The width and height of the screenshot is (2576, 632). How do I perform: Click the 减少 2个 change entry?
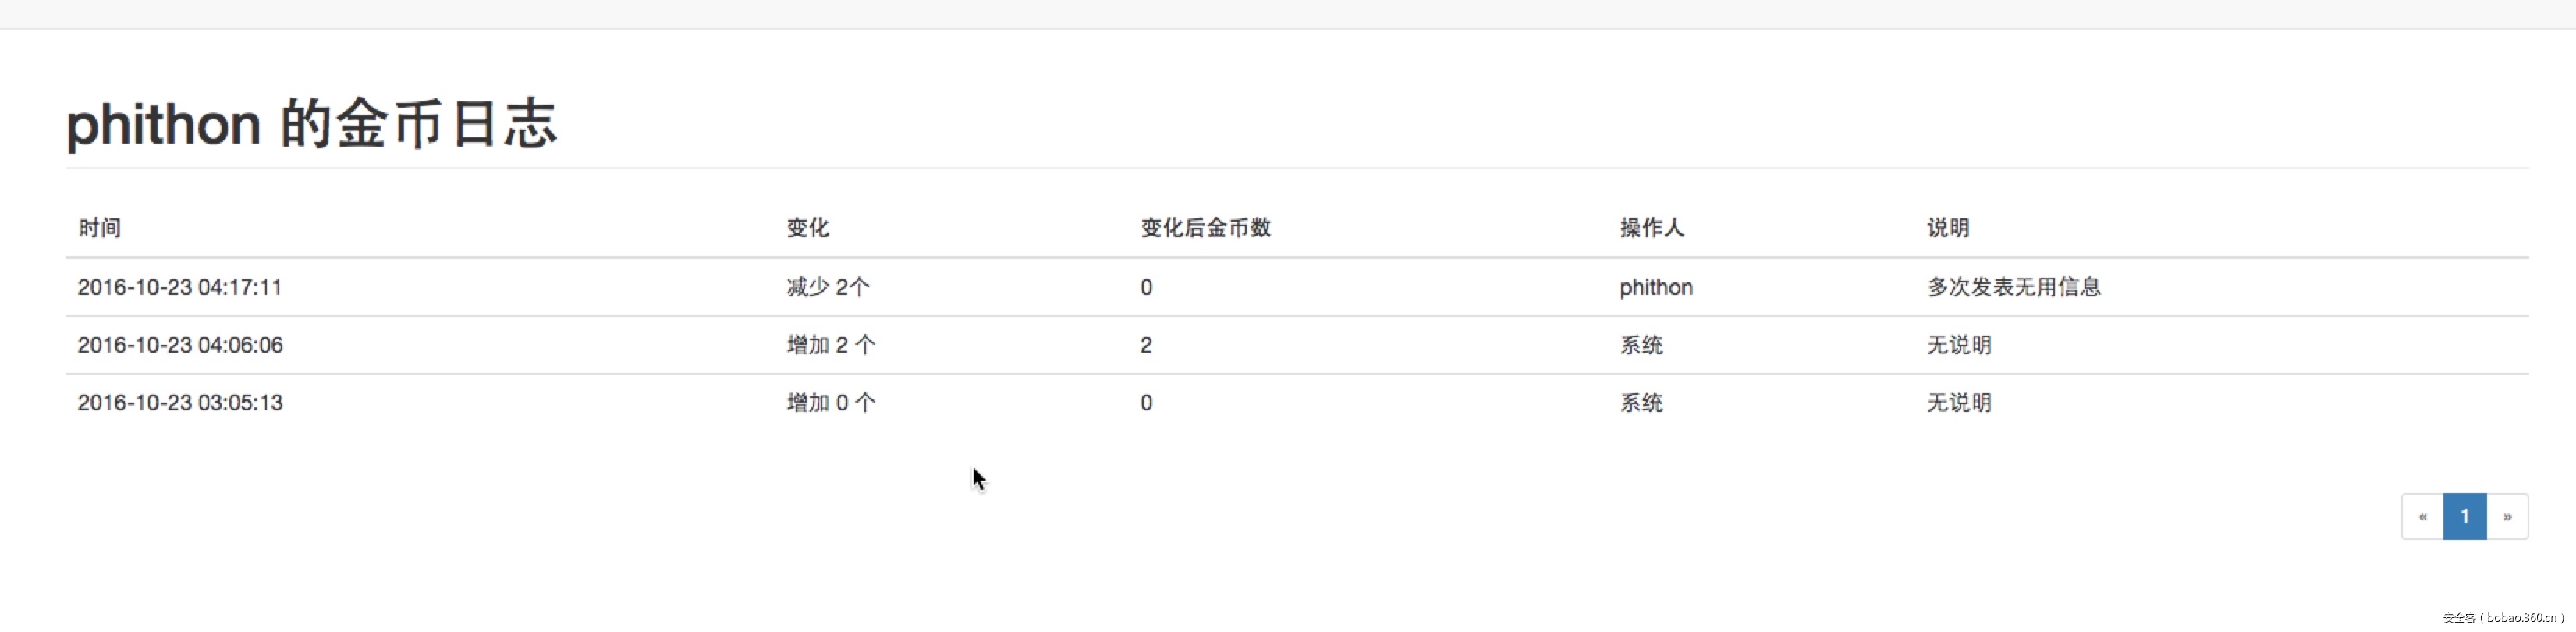pyautogui.click(x=827, y=287)
